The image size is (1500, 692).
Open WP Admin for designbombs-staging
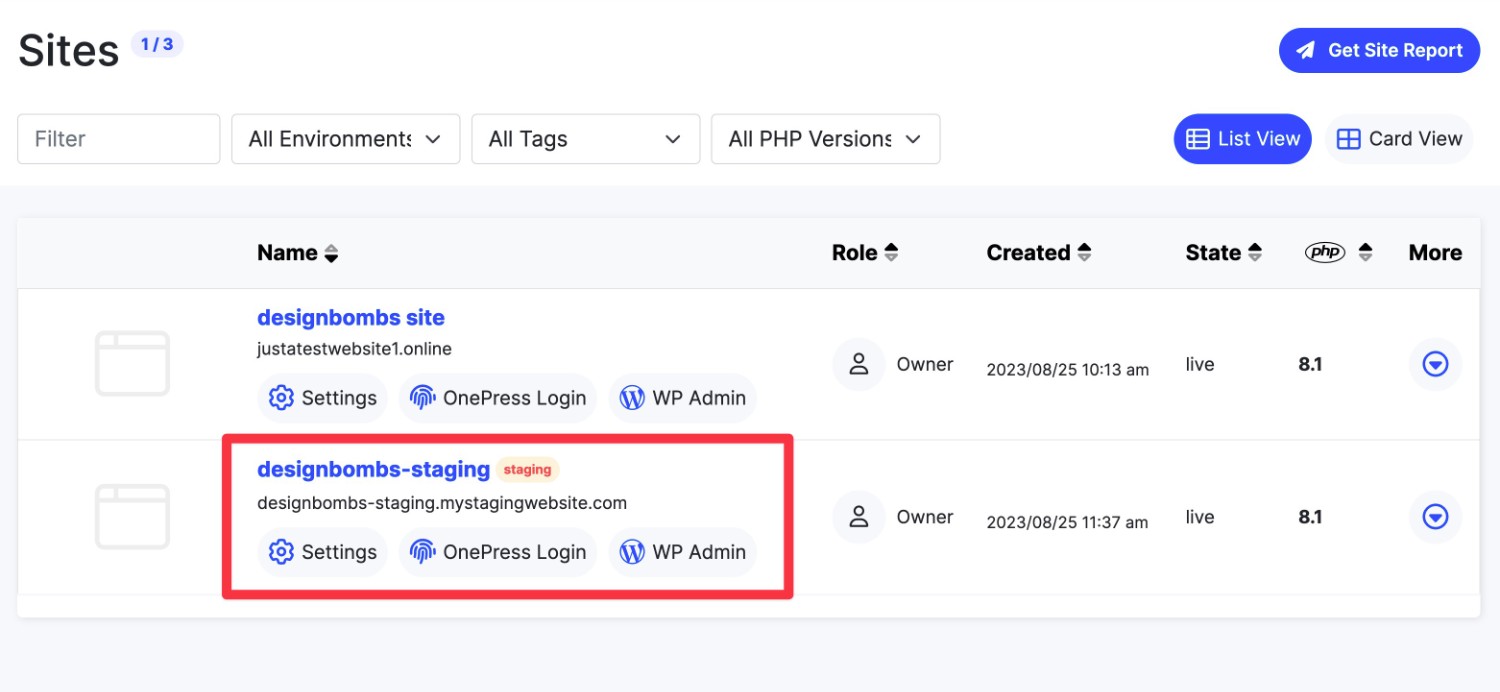683,552
